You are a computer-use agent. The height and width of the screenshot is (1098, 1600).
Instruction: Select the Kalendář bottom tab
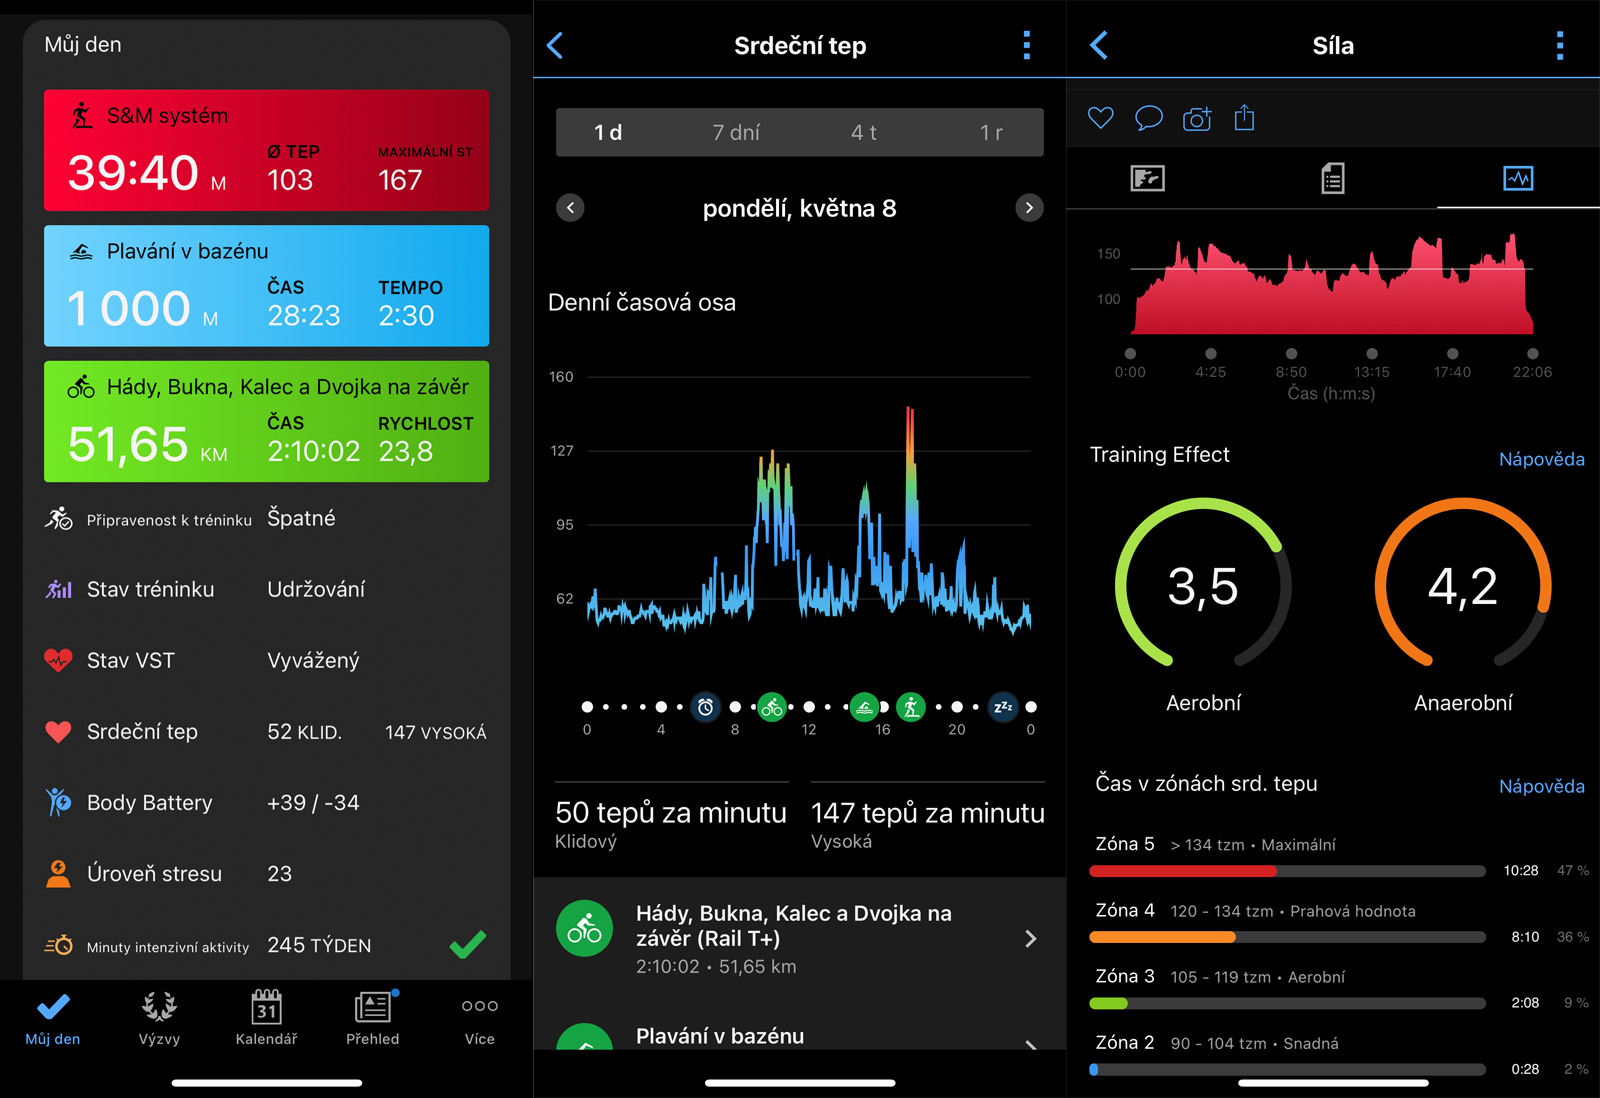(x=266, y=1020)
